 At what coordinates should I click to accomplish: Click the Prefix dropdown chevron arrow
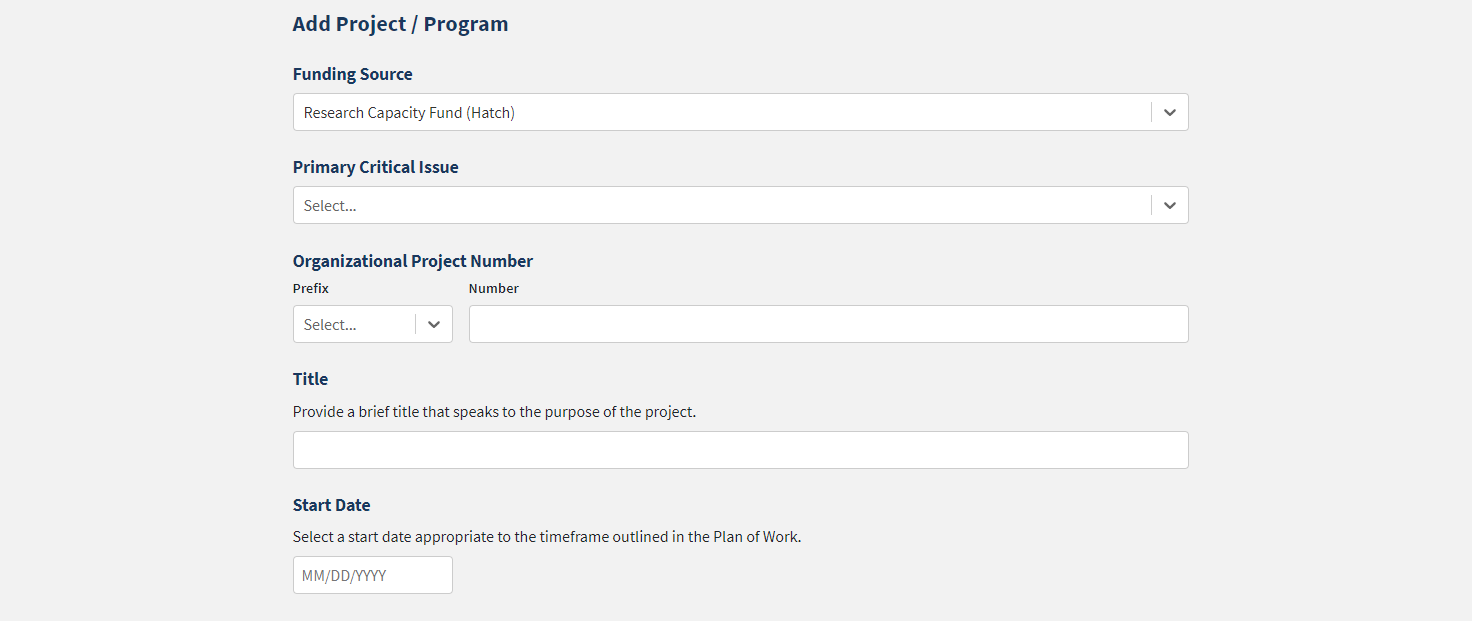434,325
